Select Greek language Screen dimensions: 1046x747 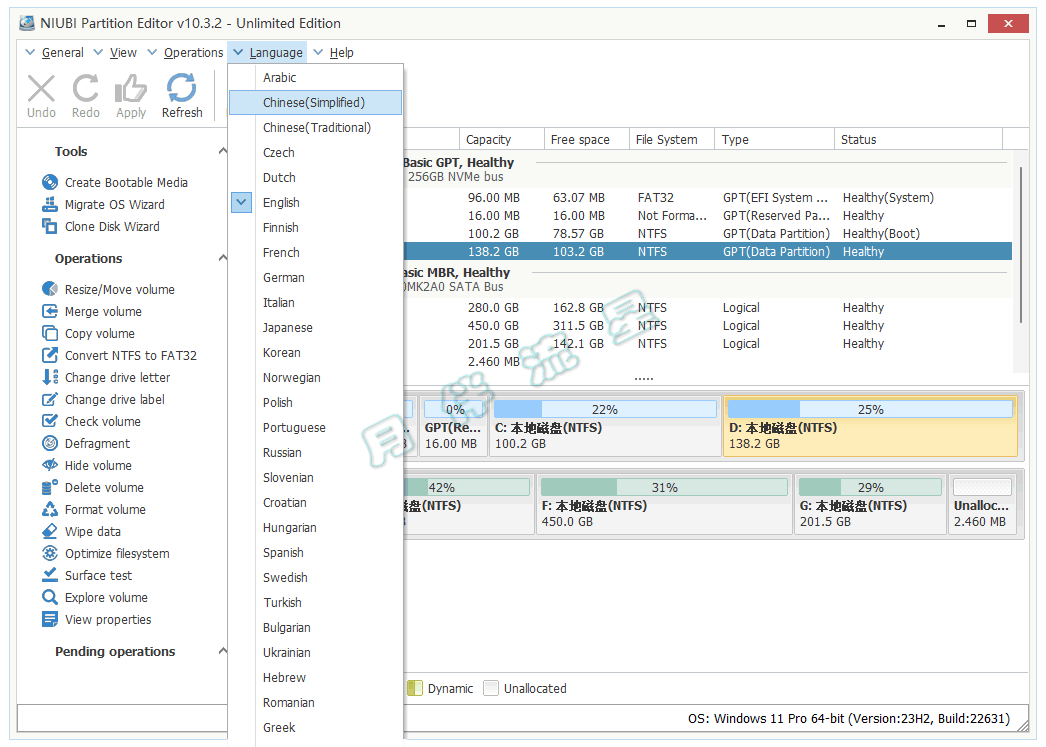pos(316,727)
